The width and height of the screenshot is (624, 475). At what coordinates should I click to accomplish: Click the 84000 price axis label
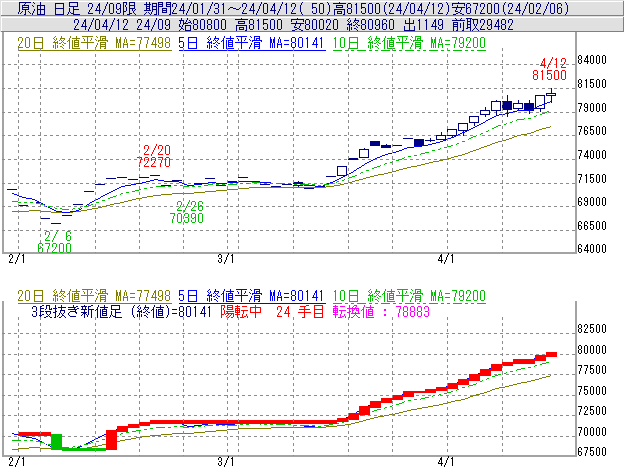(592, 60)
